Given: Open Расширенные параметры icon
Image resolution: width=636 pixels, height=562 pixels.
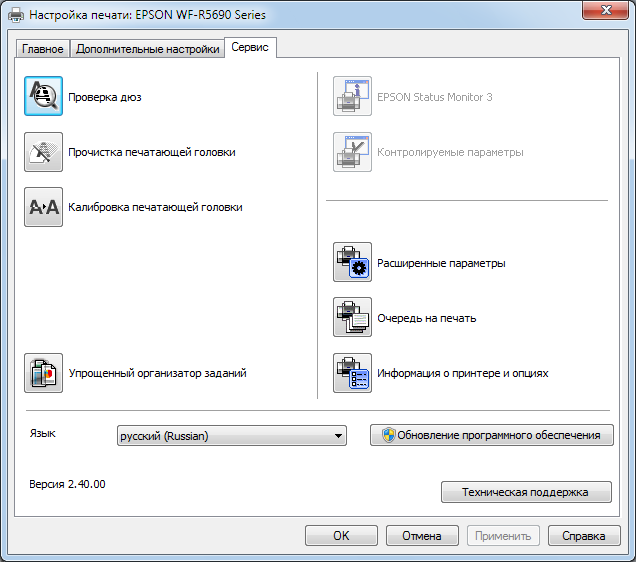Looking at the screenshot, I should 352,262.
